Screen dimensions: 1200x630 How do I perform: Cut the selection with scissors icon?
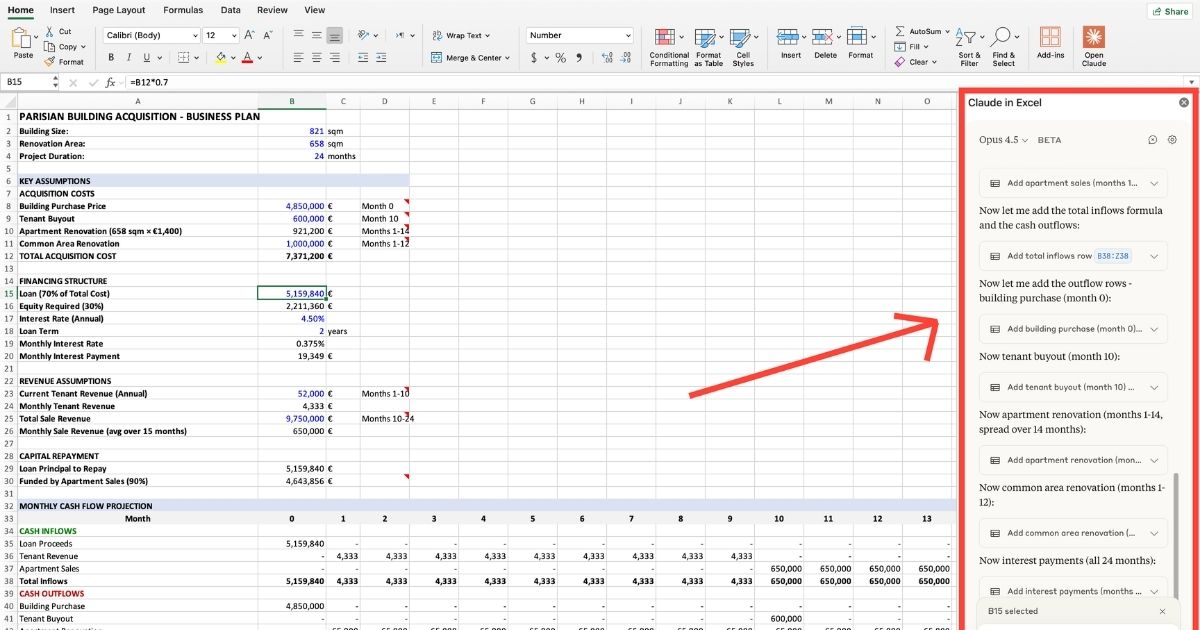click(58, 32)
